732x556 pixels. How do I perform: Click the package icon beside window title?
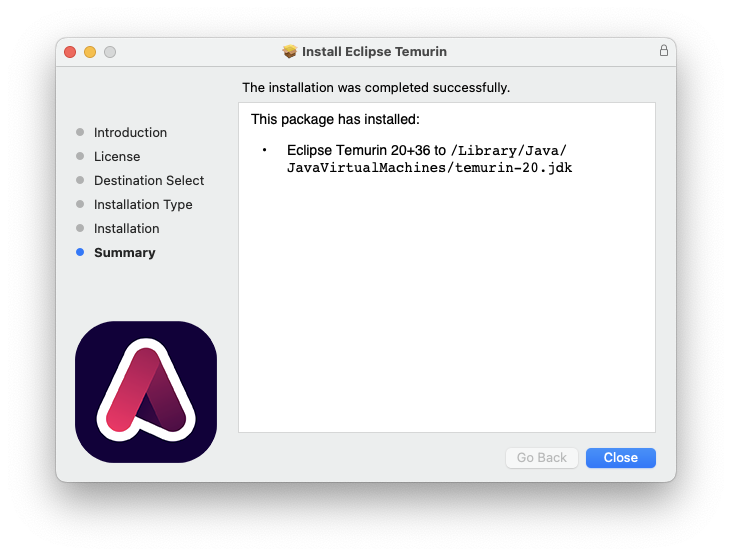(x=289, y=51)
